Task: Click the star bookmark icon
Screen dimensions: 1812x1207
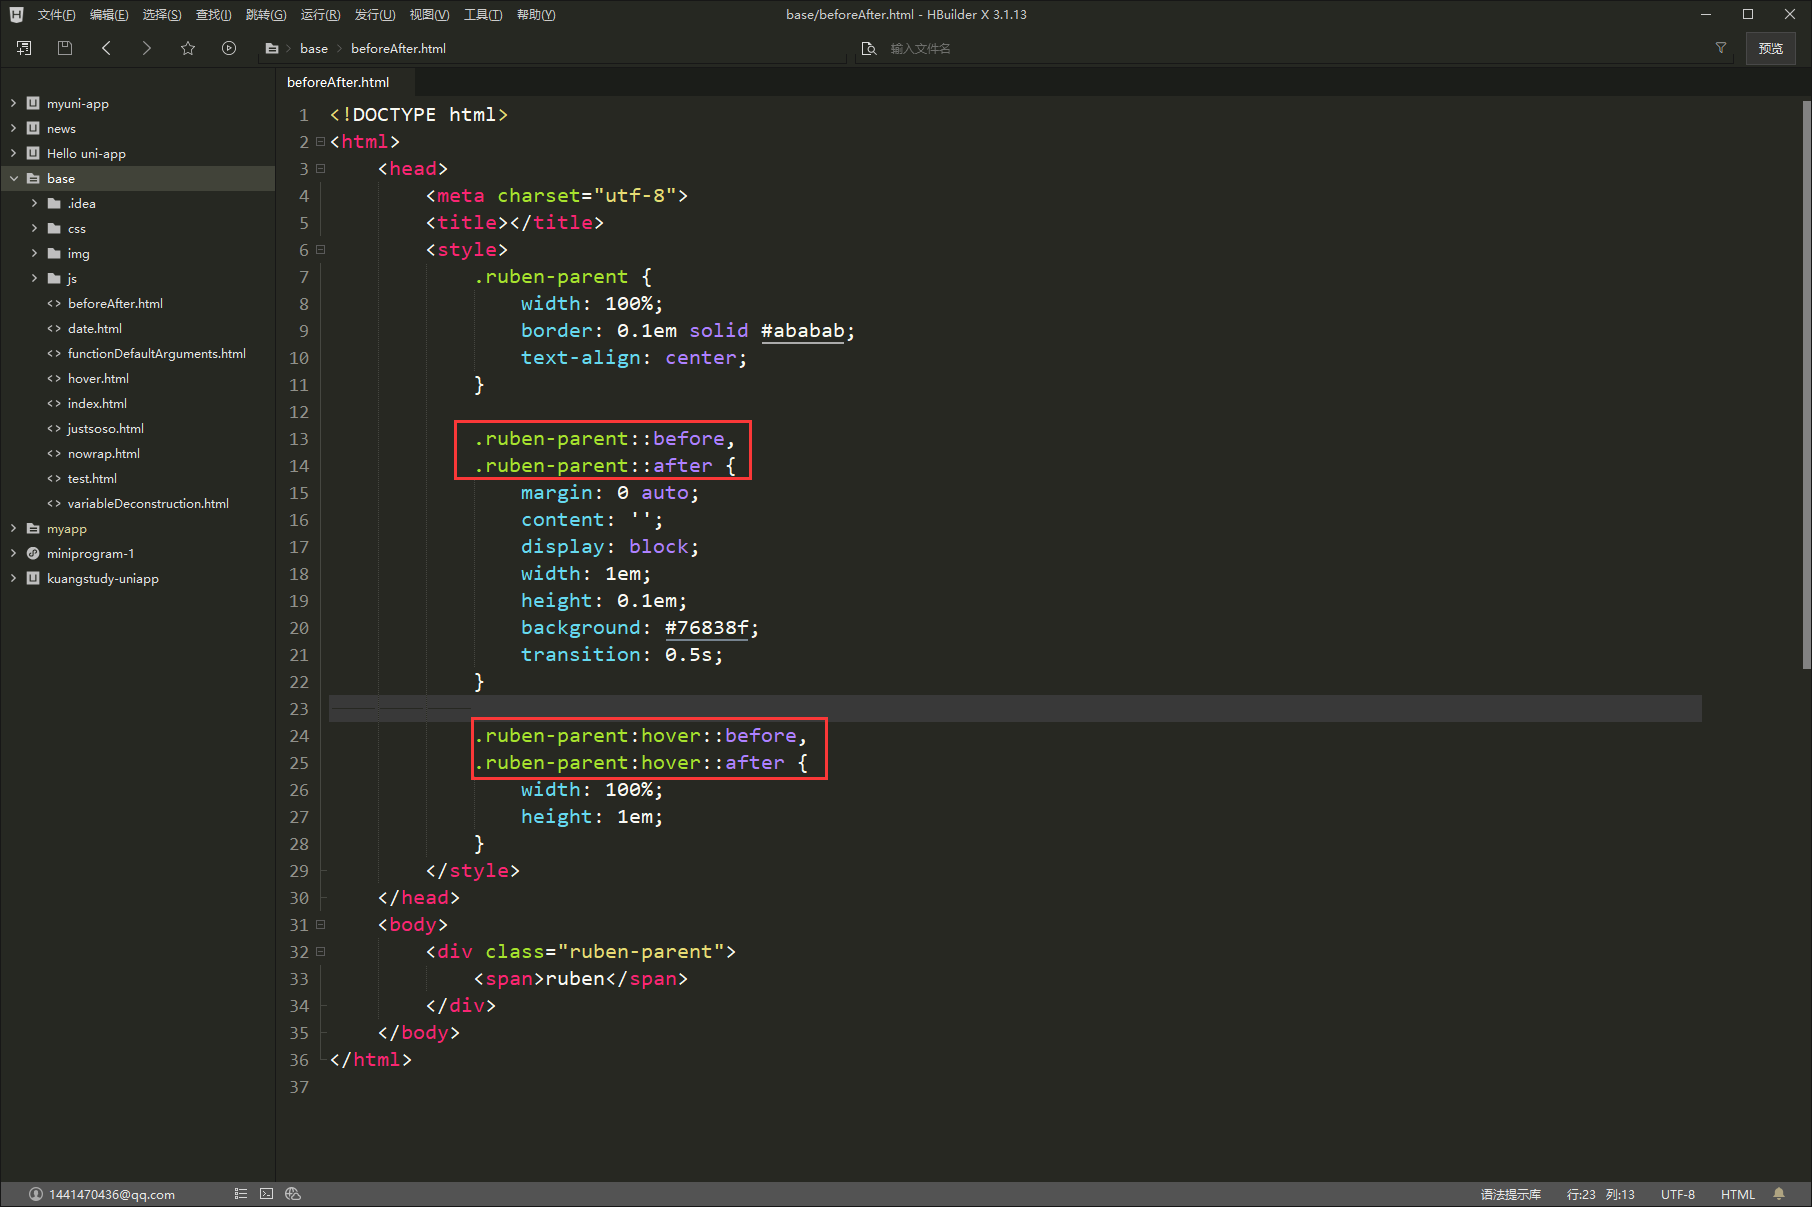Action: pyautogui.click(x=188, y=48)
